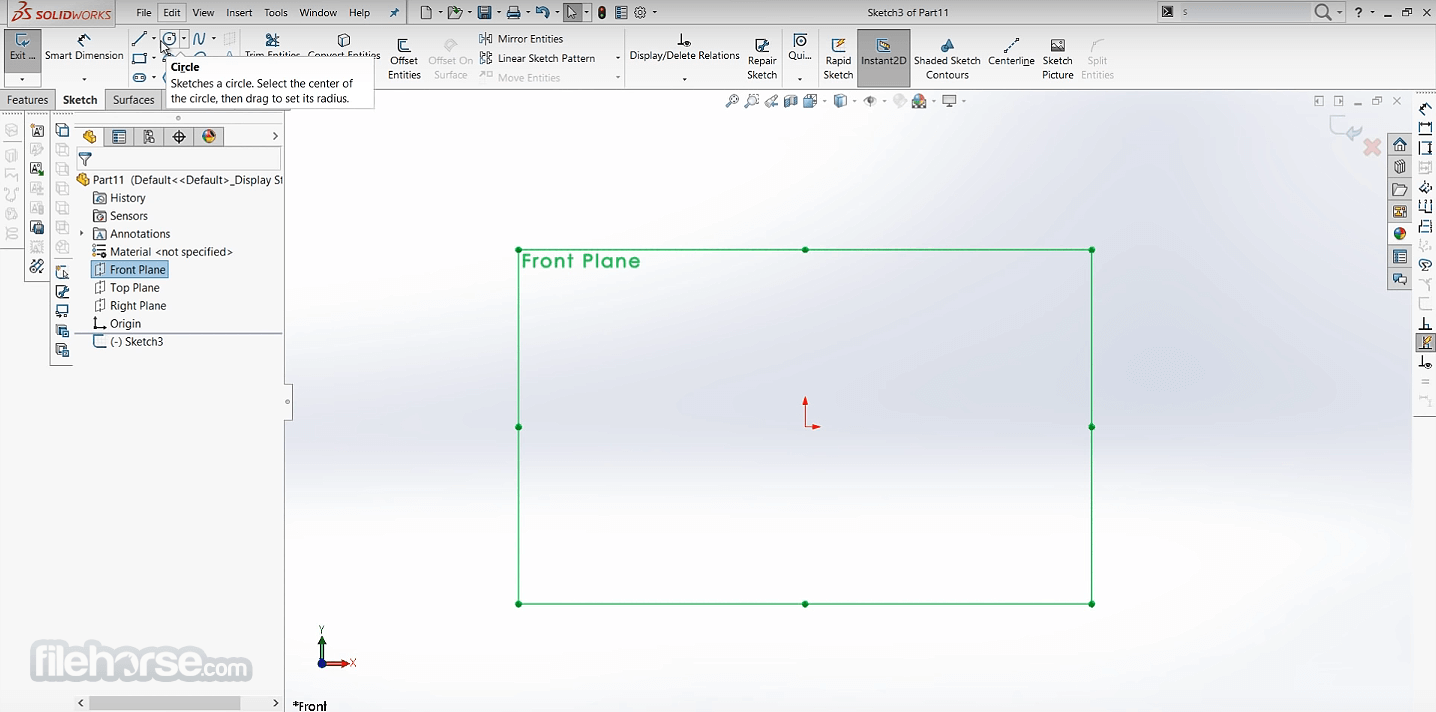Open SOLIDWORKS Resources home in task pane
1436x712 pixels.
[1400, 145]
